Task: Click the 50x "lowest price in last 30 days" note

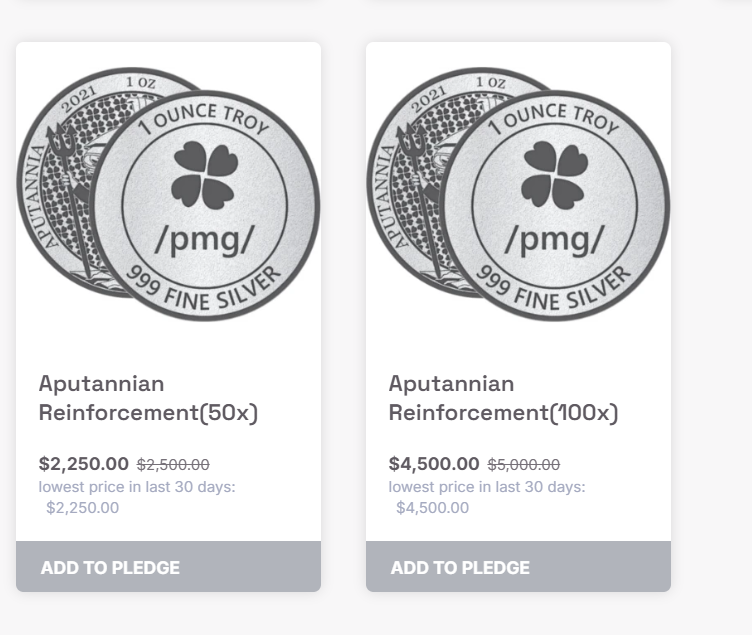Action: [137, 487]
